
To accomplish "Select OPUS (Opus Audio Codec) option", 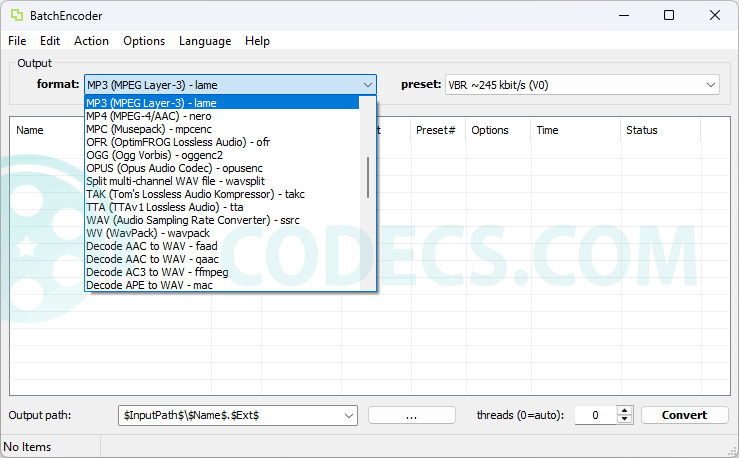I will pos(222,168).
